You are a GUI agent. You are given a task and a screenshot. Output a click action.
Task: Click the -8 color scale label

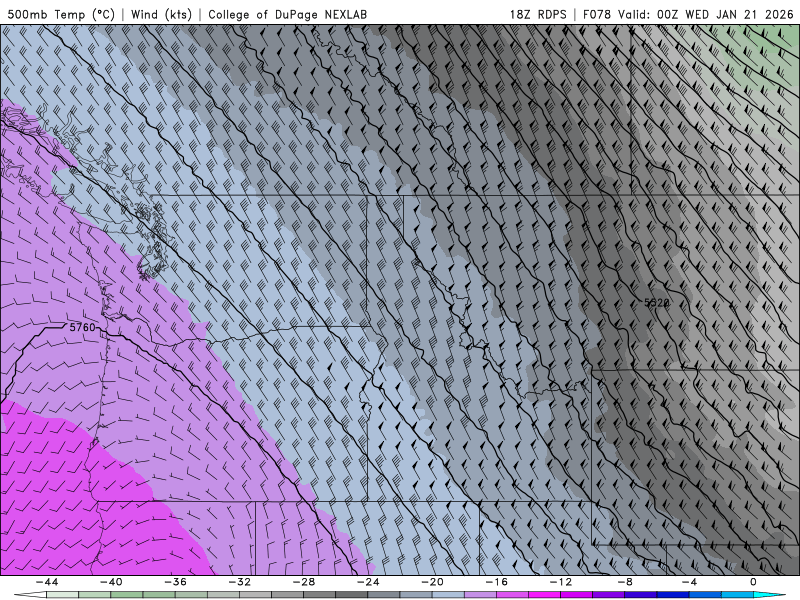coord(626,582)
